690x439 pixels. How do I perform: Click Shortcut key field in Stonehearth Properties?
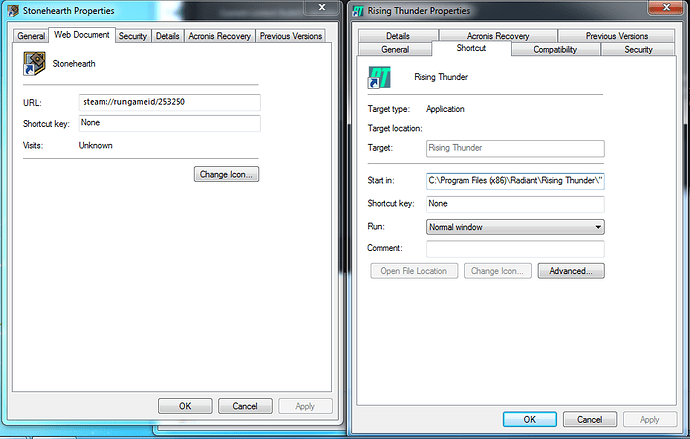point(169,123)
